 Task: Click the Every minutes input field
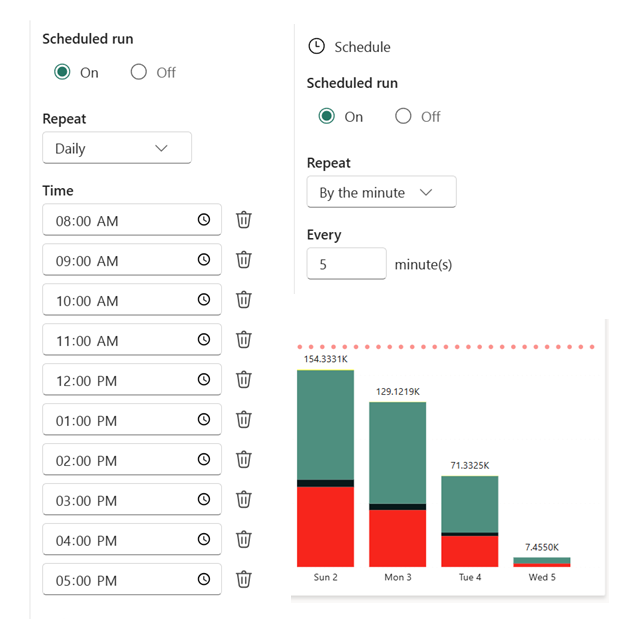click(346, 264)
